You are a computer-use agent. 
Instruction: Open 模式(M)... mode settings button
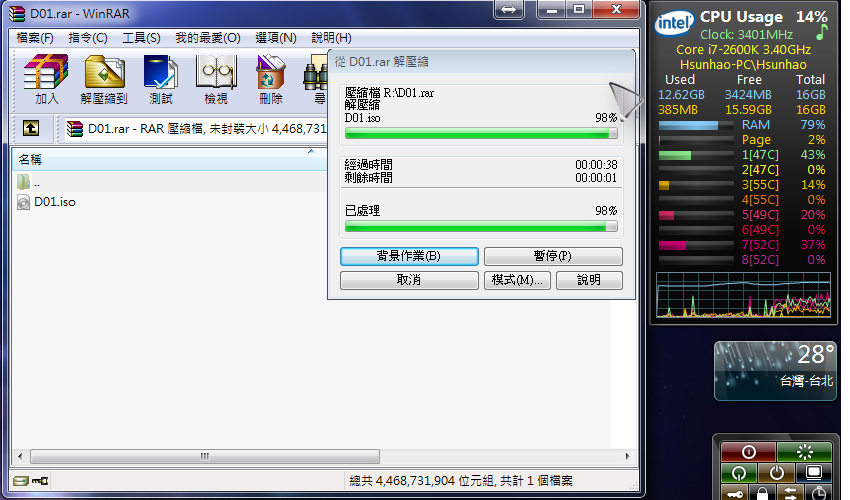pyautogui.click(x=517, y=280)
